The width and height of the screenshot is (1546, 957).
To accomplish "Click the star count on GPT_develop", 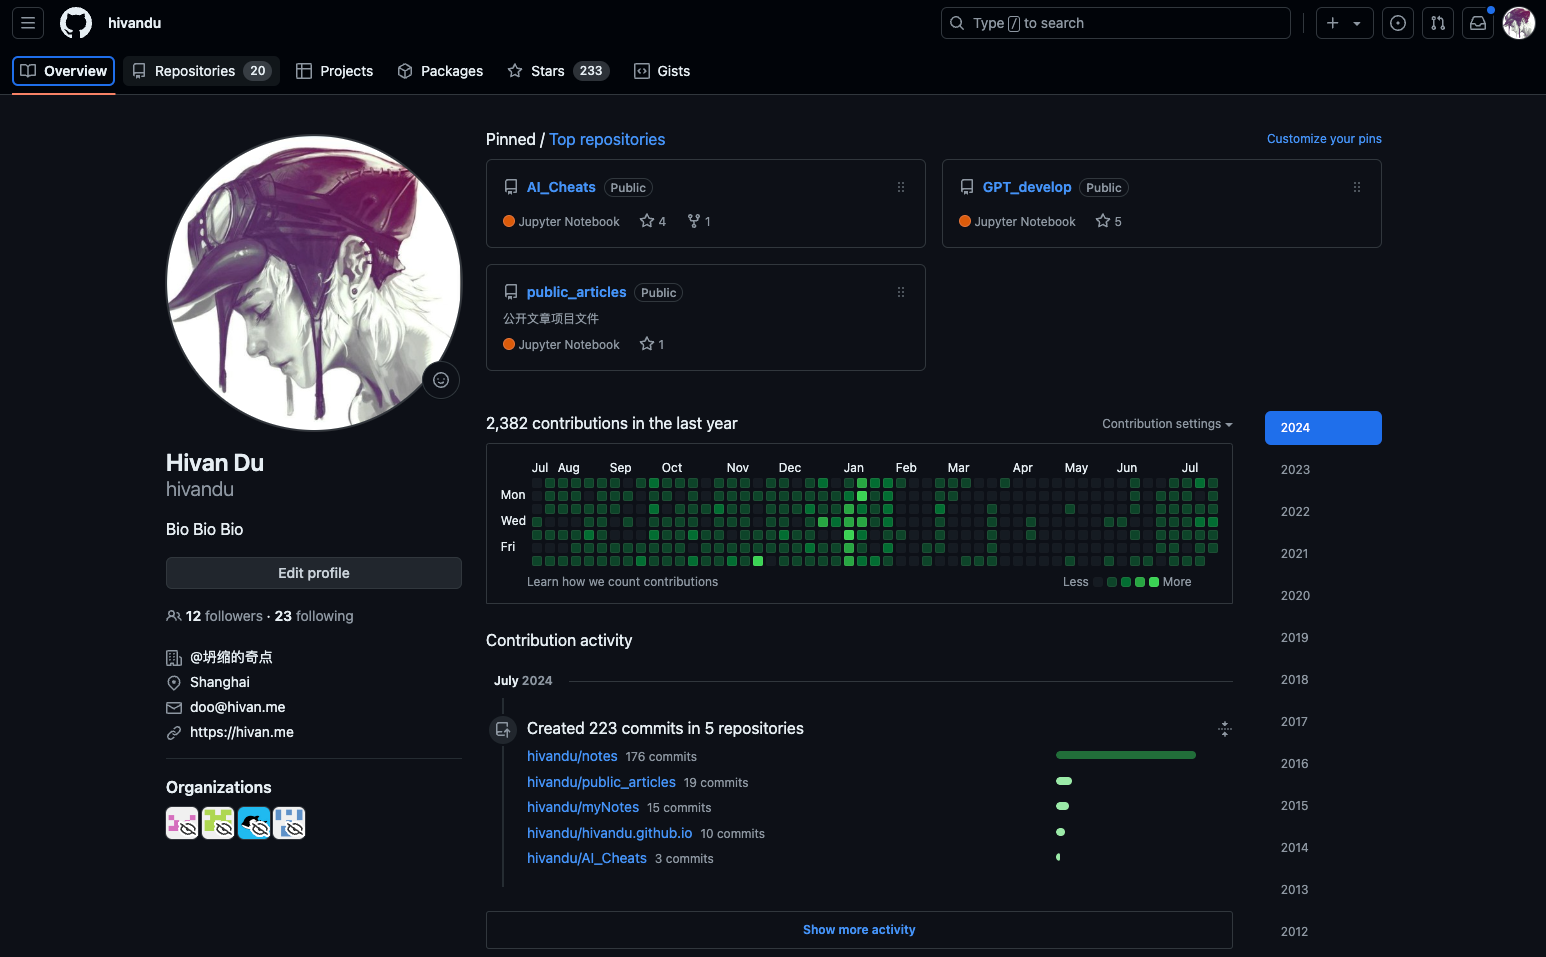I will 1109,221.
